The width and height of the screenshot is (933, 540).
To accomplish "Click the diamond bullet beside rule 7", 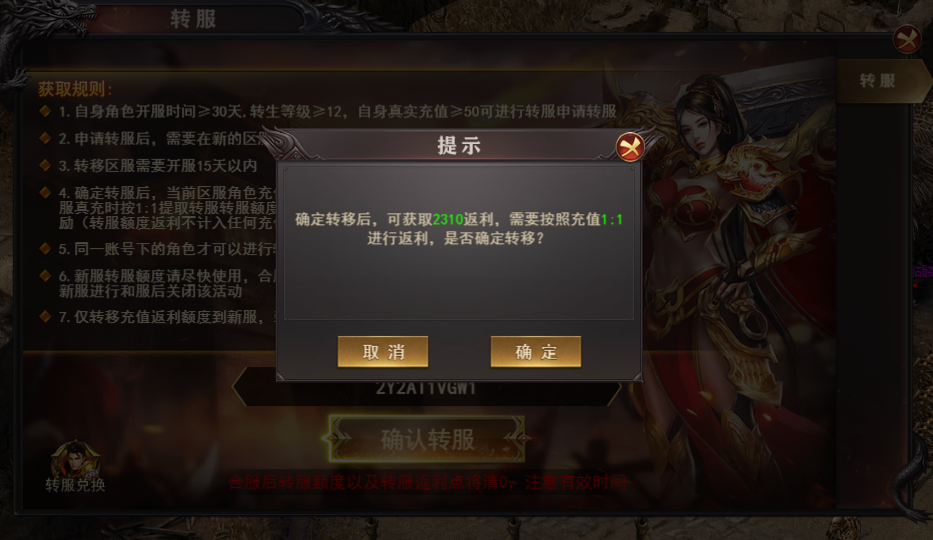I will [45, 316].
